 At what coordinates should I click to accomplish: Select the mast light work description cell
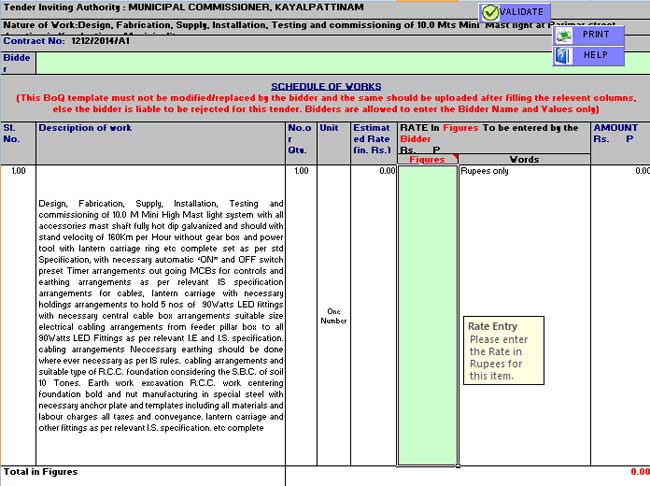(x=161, y=315)
